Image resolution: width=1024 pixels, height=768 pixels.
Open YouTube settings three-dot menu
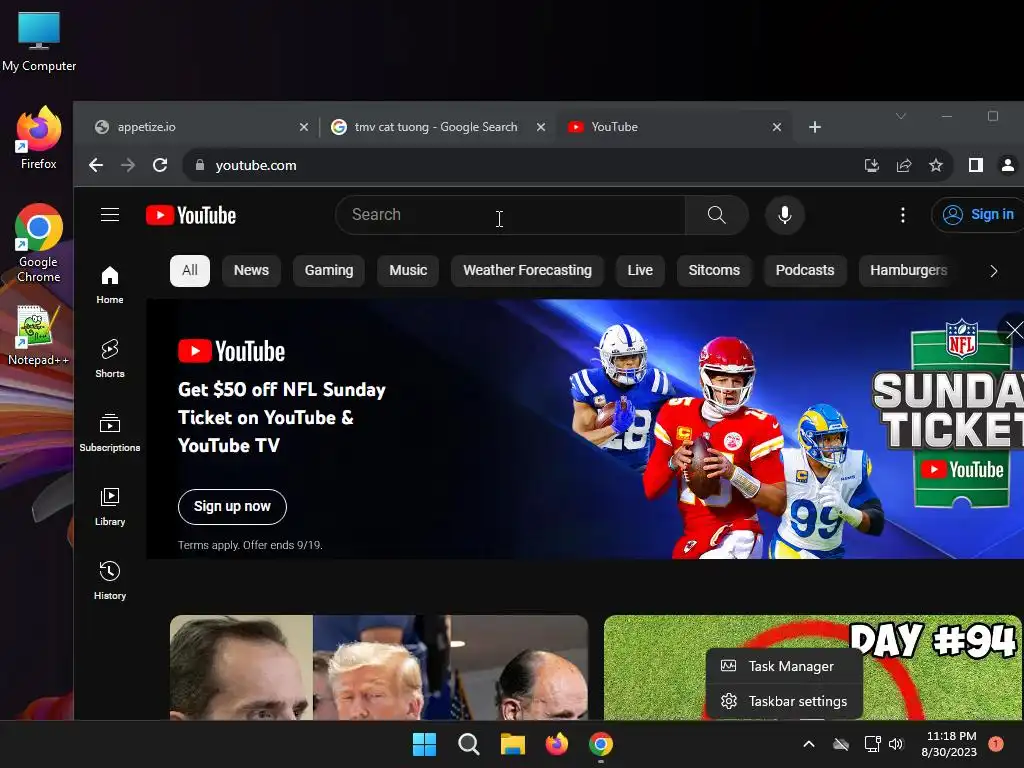[x=903, y=215]
